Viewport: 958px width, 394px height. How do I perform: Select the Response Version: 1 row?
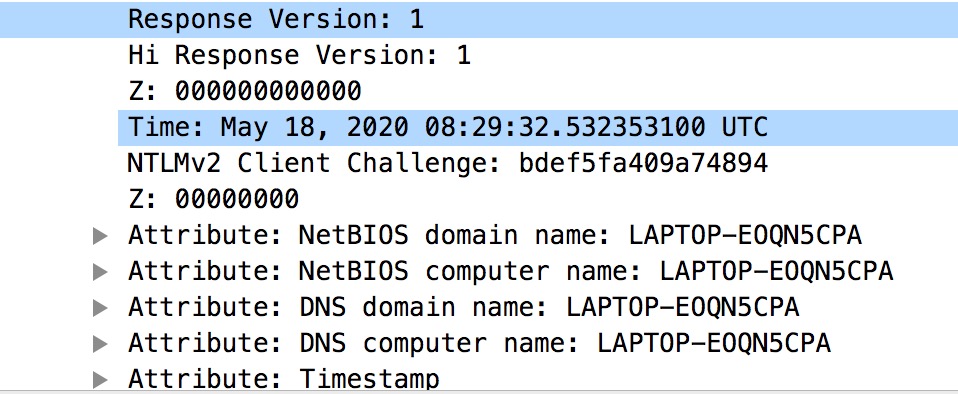pos(479,20)
